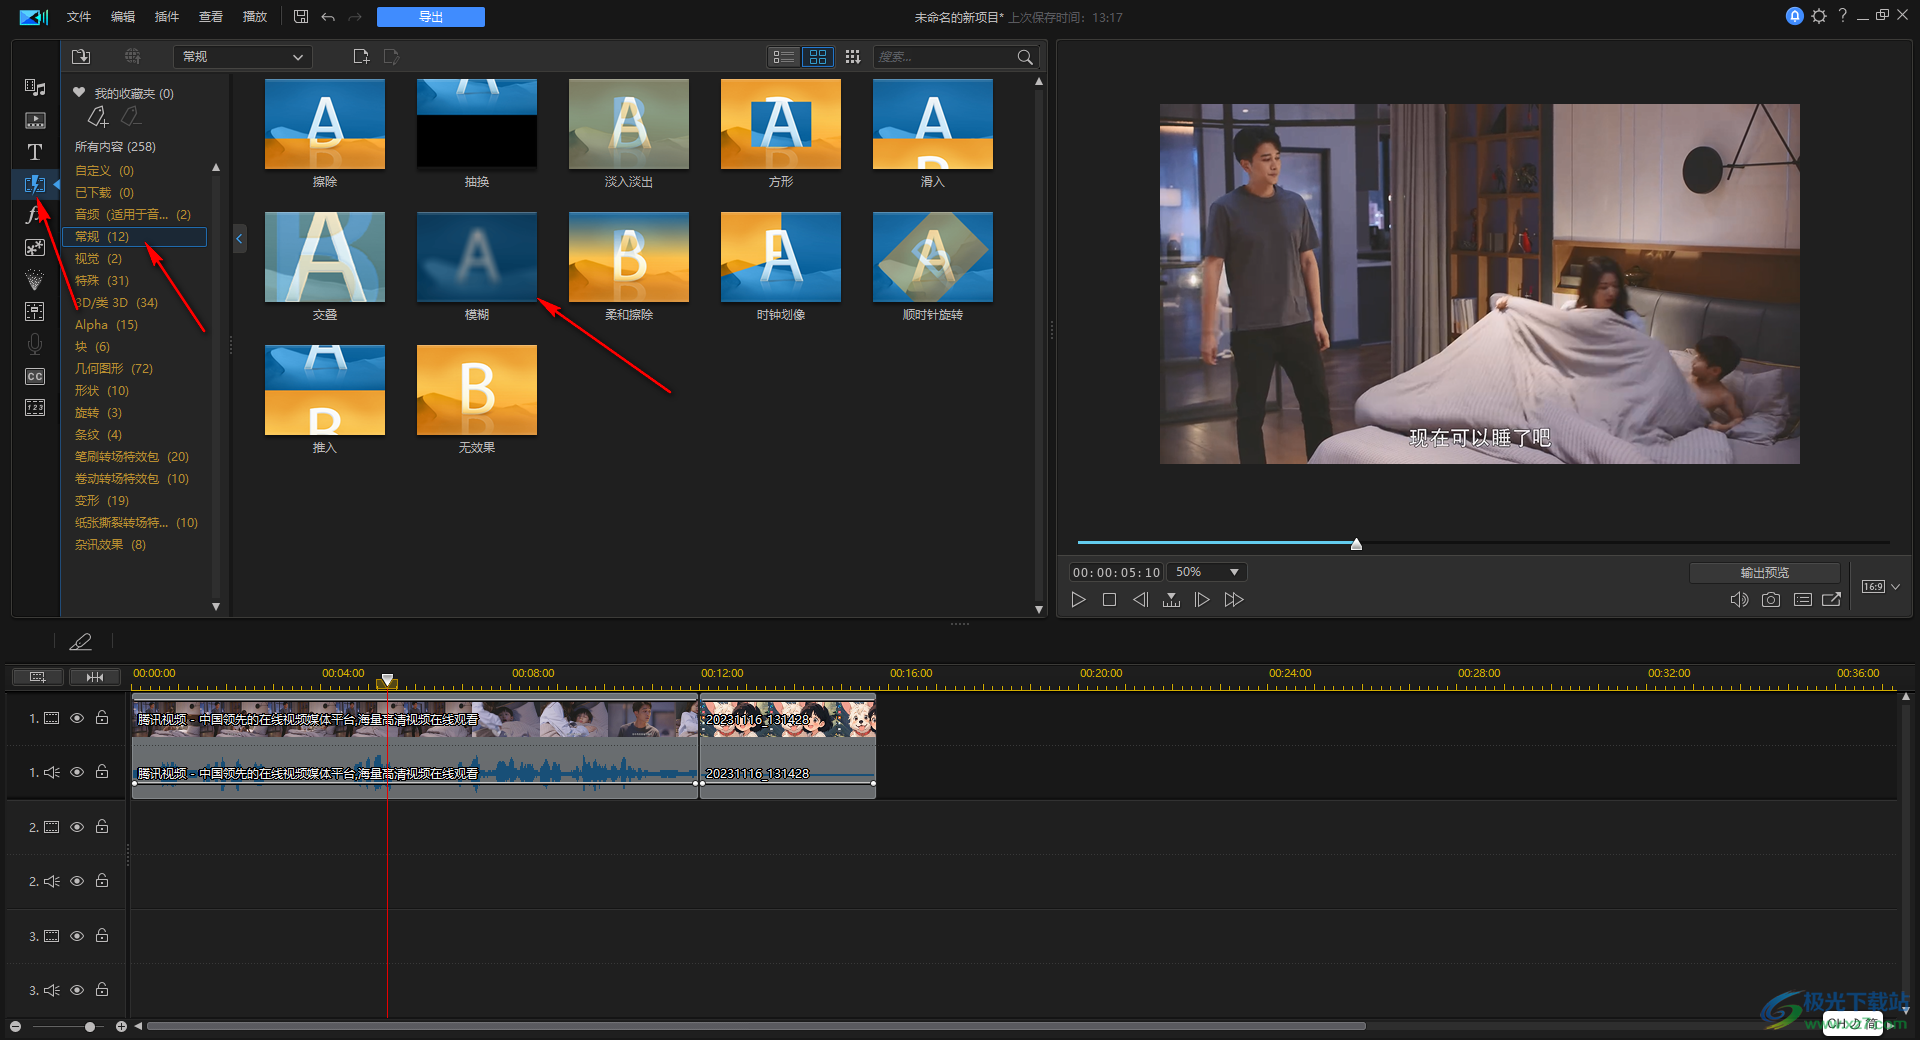Select the 模糊 transition thumbnail
The width and height of the screenshot is (1920, 1040).
477,256
